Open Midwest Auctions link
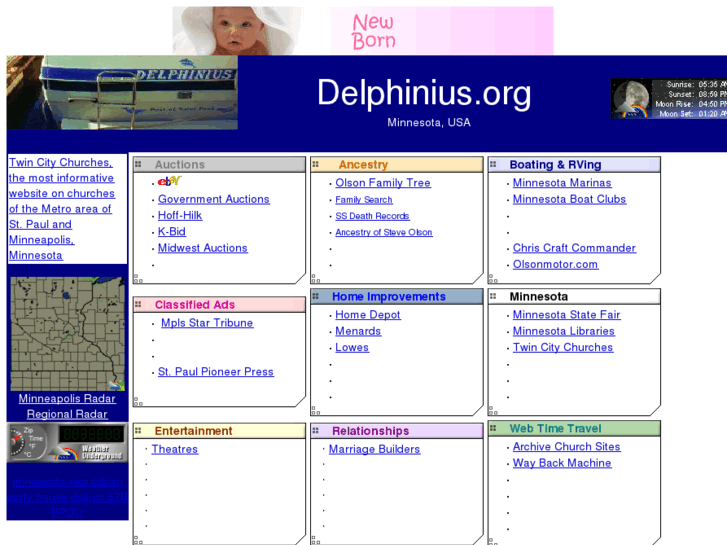The width and height of the screenshot is (727, 545). pyautogui.click(x=203, y=248)
